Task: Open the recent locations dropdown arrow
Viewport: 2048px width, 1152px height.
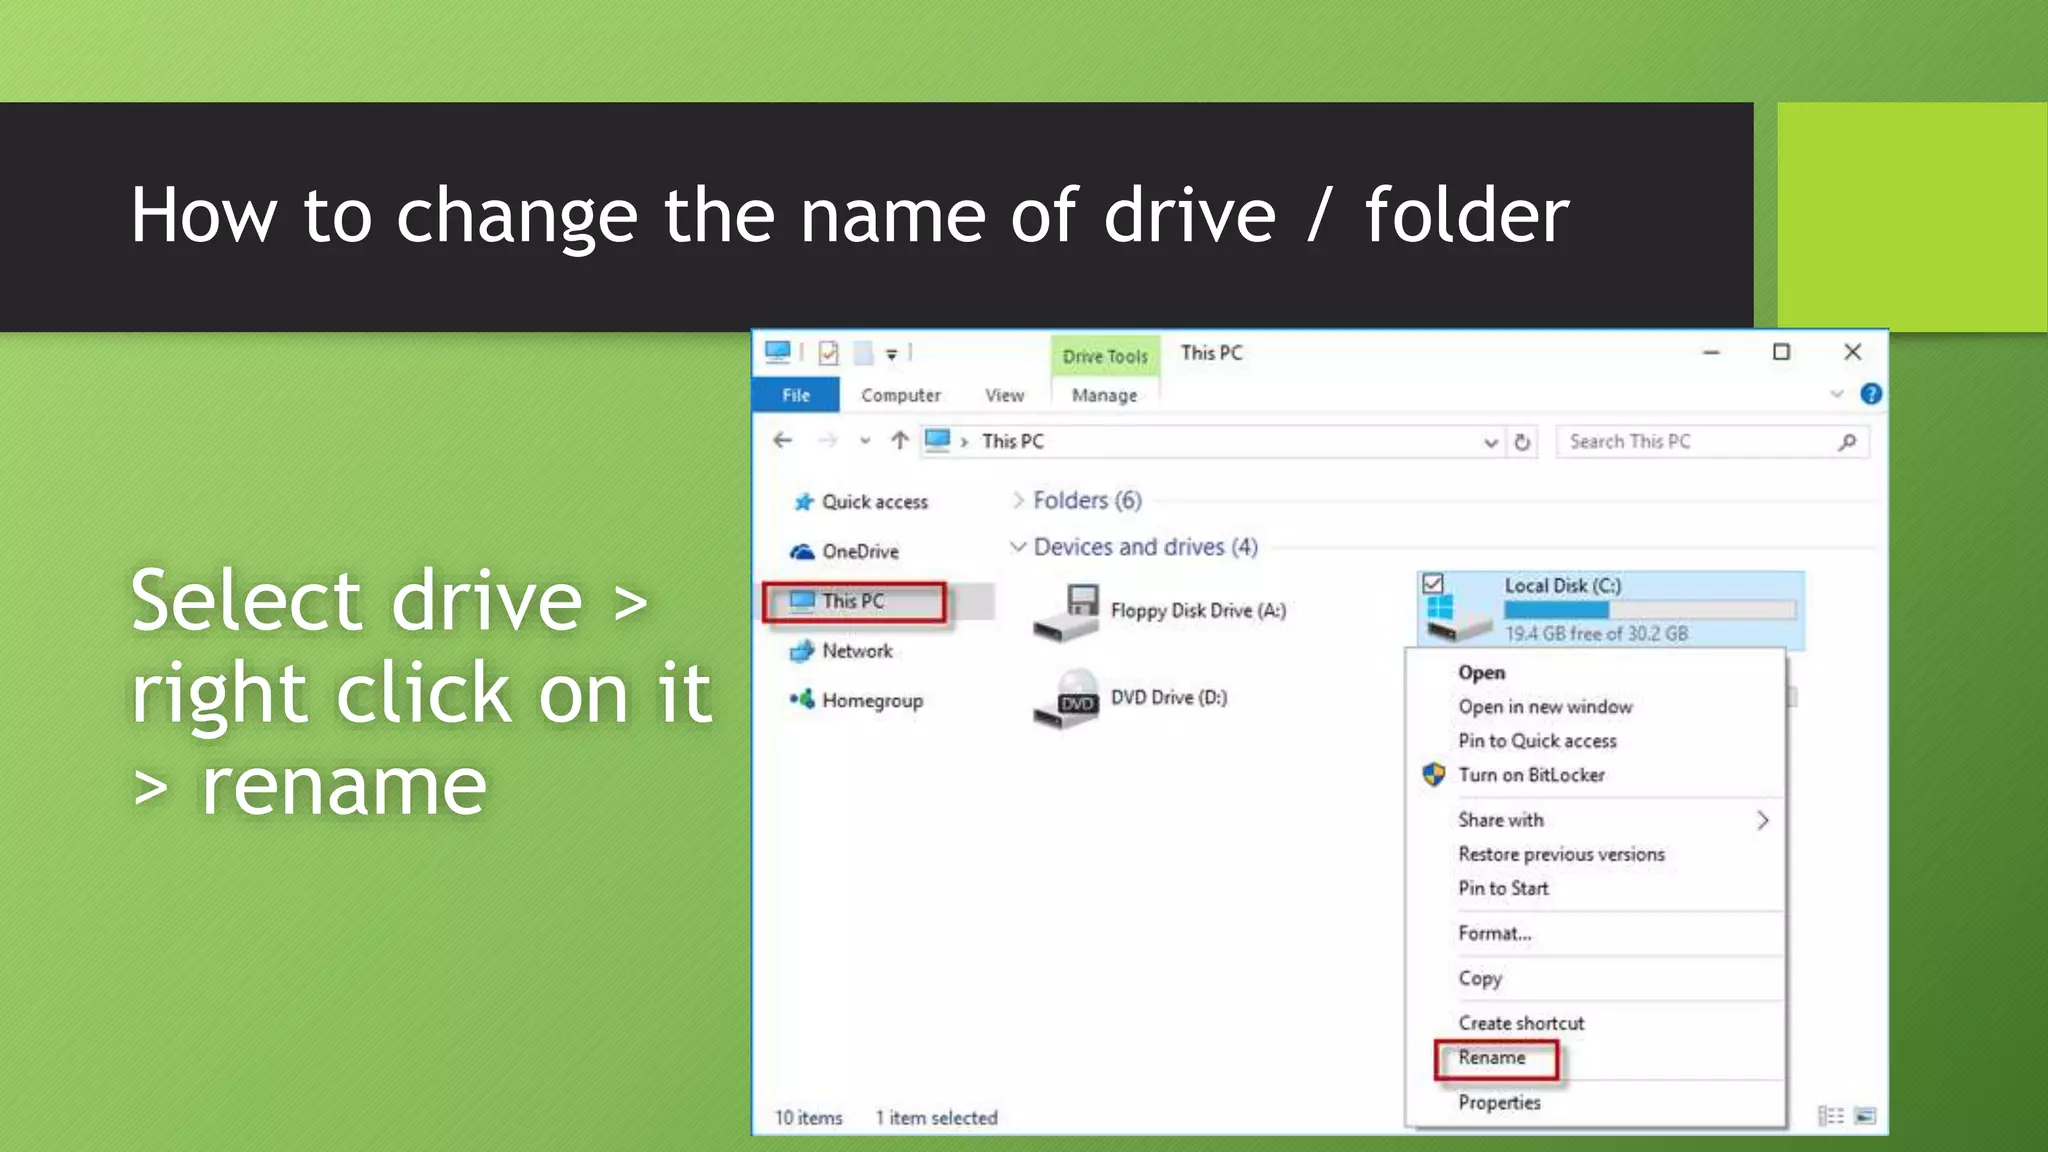Action: 865,441
